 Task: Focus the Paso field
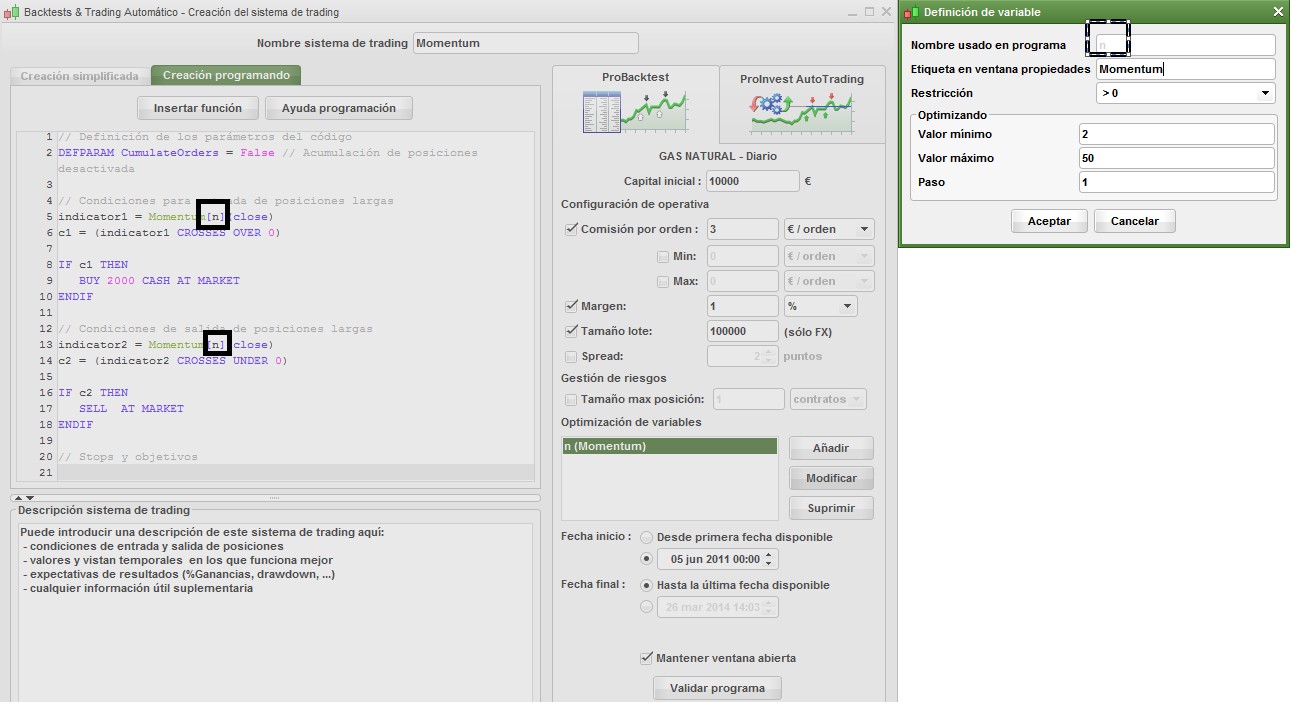(1177, 182)
